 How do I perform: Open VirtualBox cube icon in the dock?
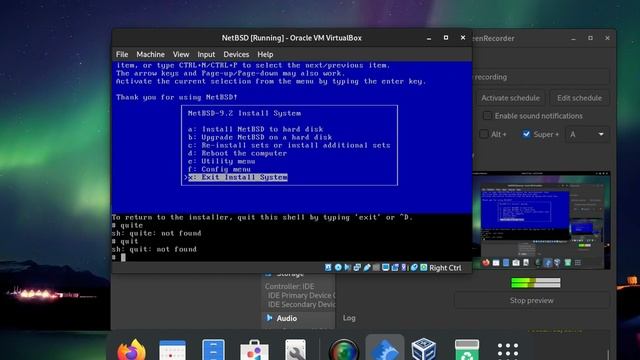[x=424, y=349]
